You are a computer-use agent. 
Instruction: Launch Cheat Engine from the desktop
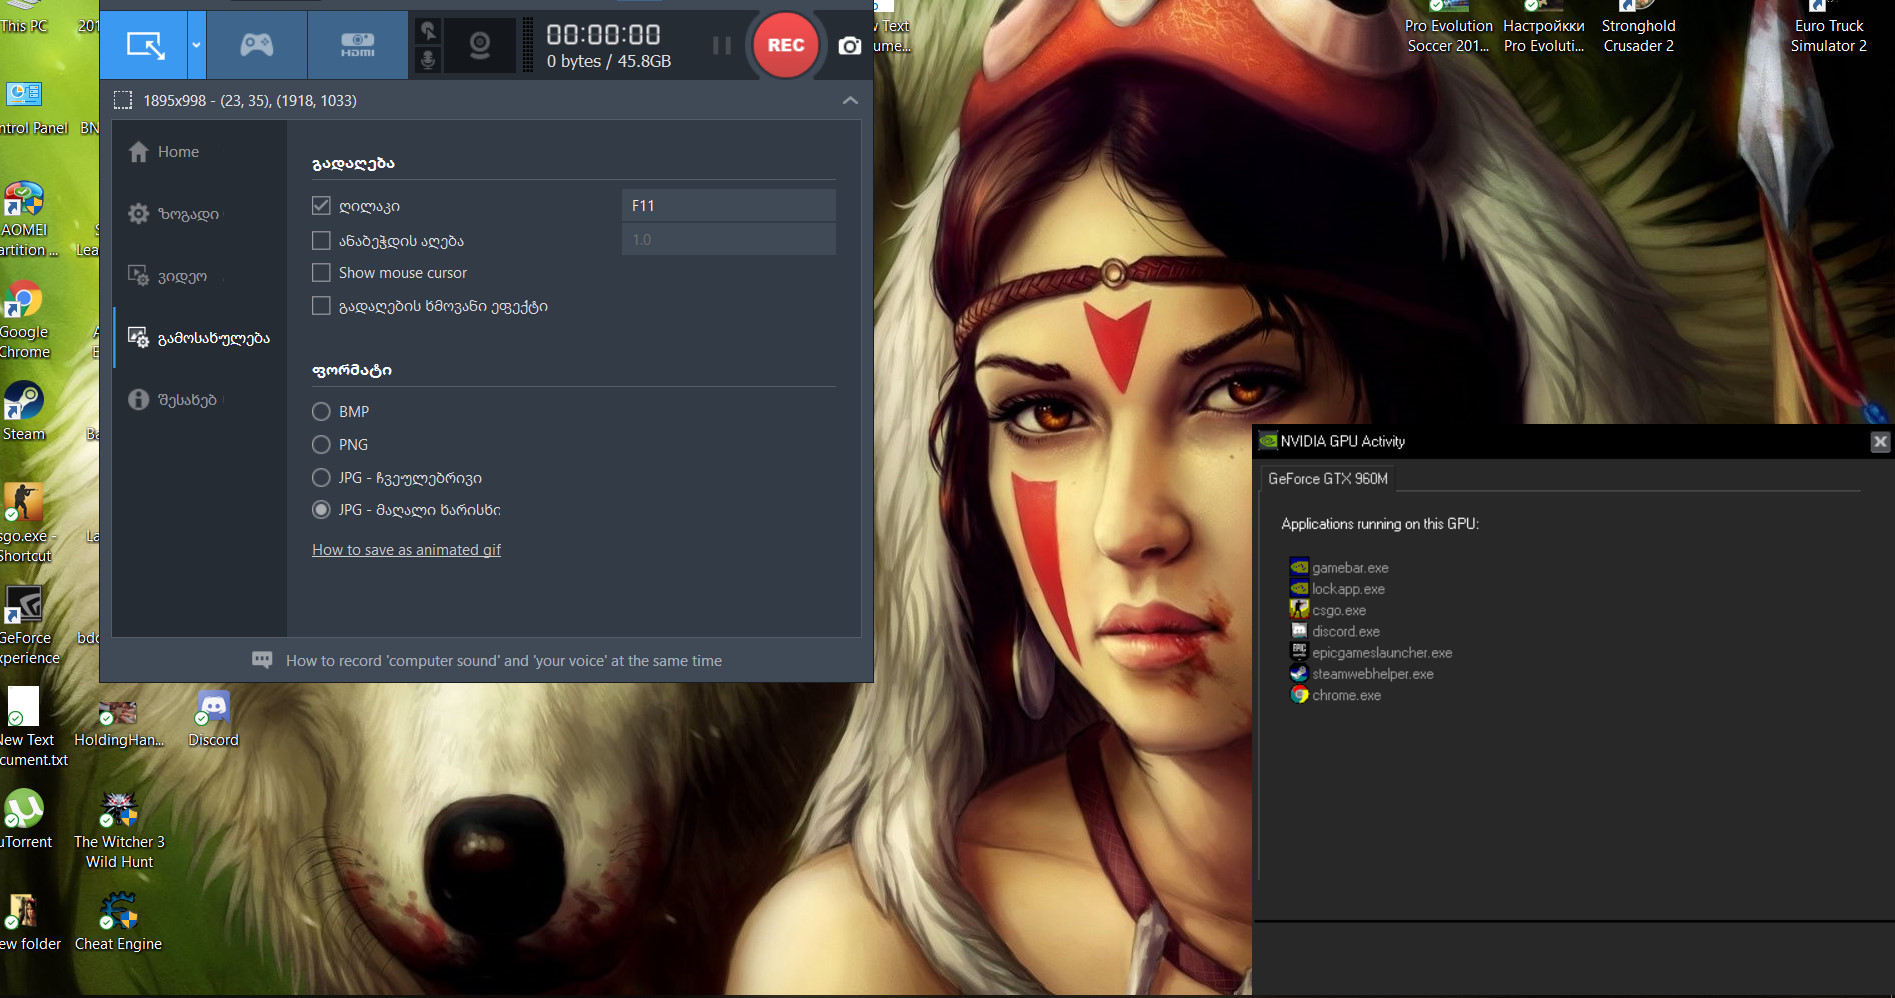[118, 922]
